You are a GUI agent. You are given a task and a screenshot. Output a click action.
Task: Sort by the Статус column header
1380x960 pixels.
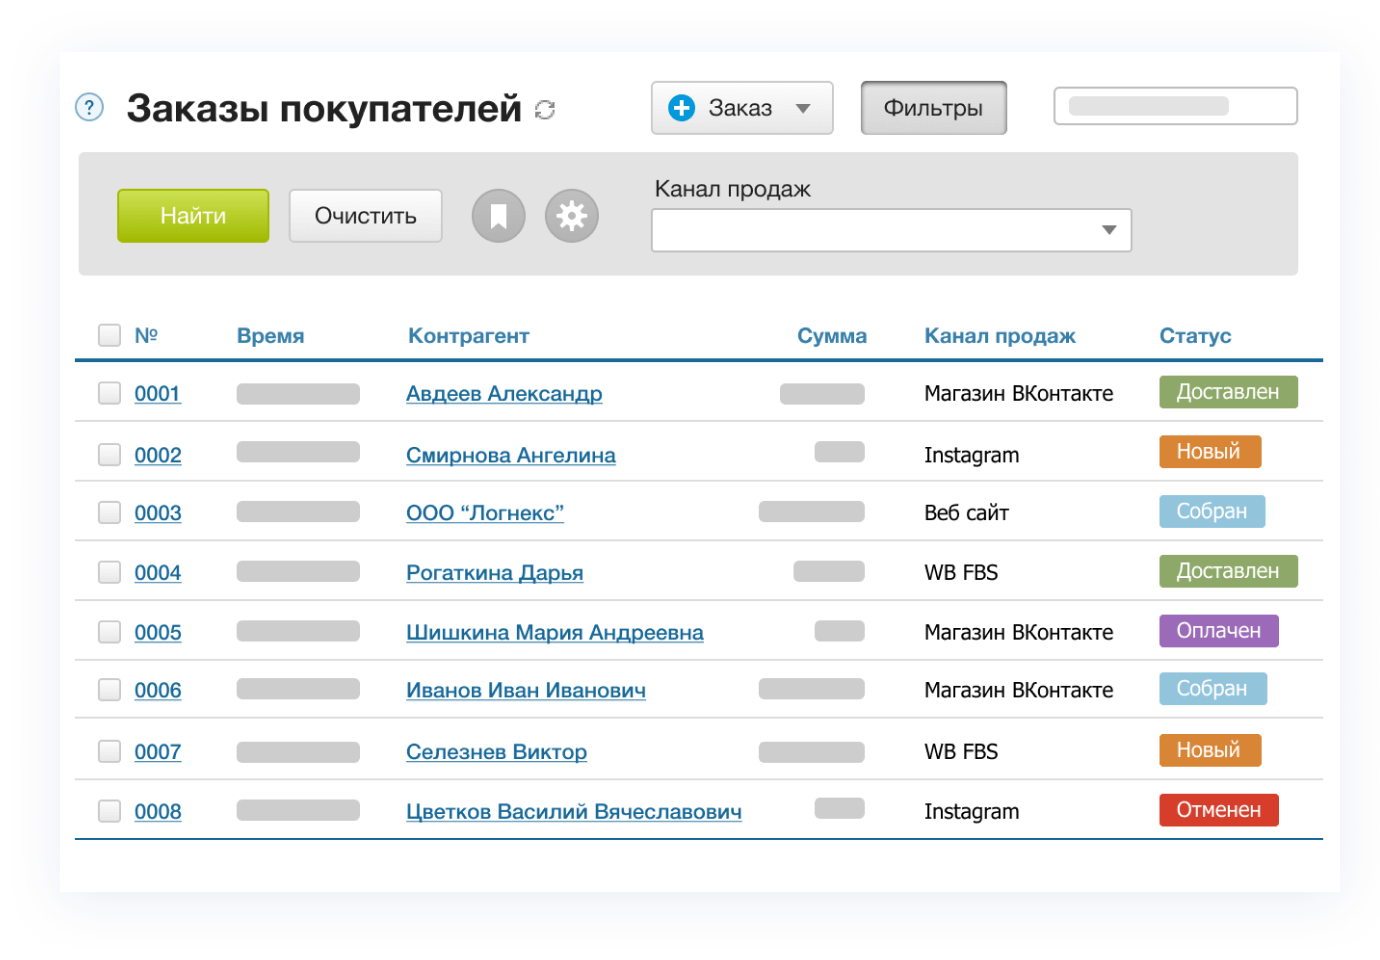[x=1194, y=336]
